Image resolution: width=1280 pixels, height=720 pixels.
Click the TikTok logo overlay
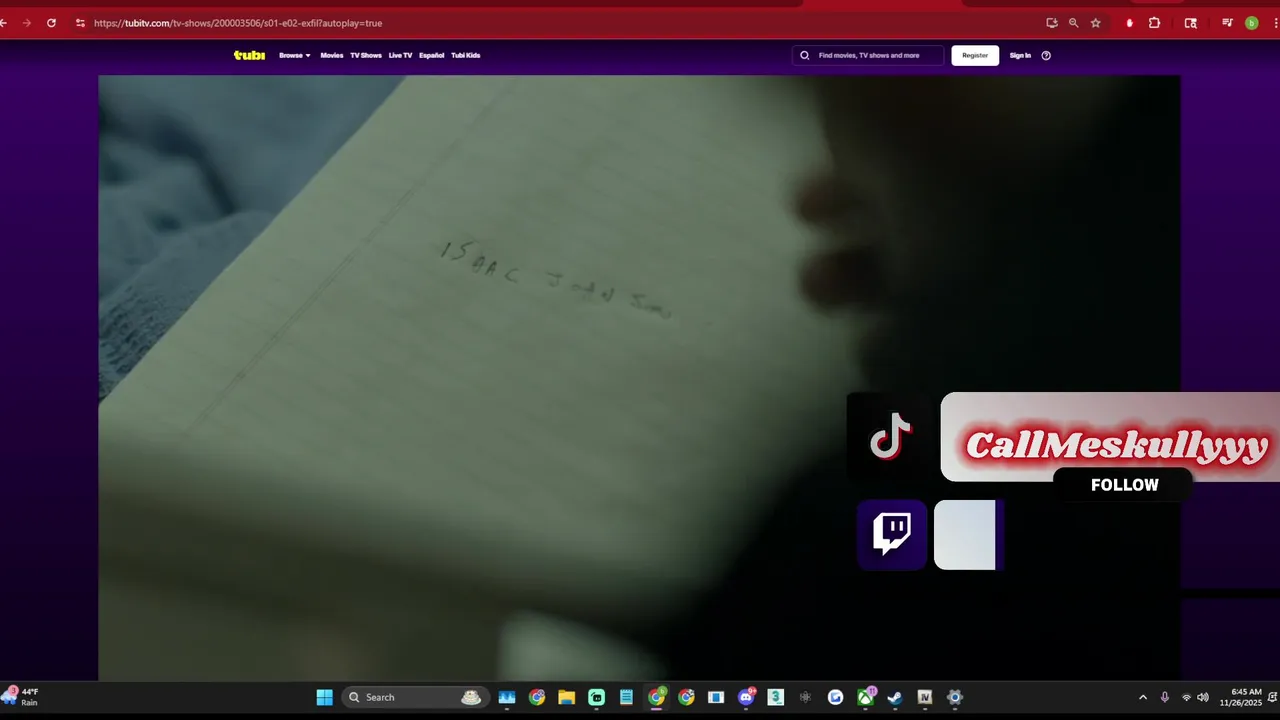click(x=890, y=437)
